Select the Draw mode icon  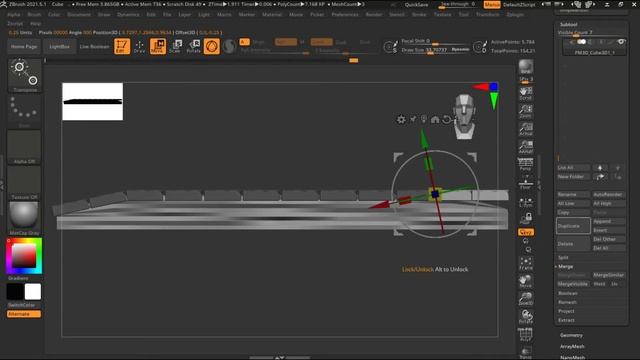139,47
